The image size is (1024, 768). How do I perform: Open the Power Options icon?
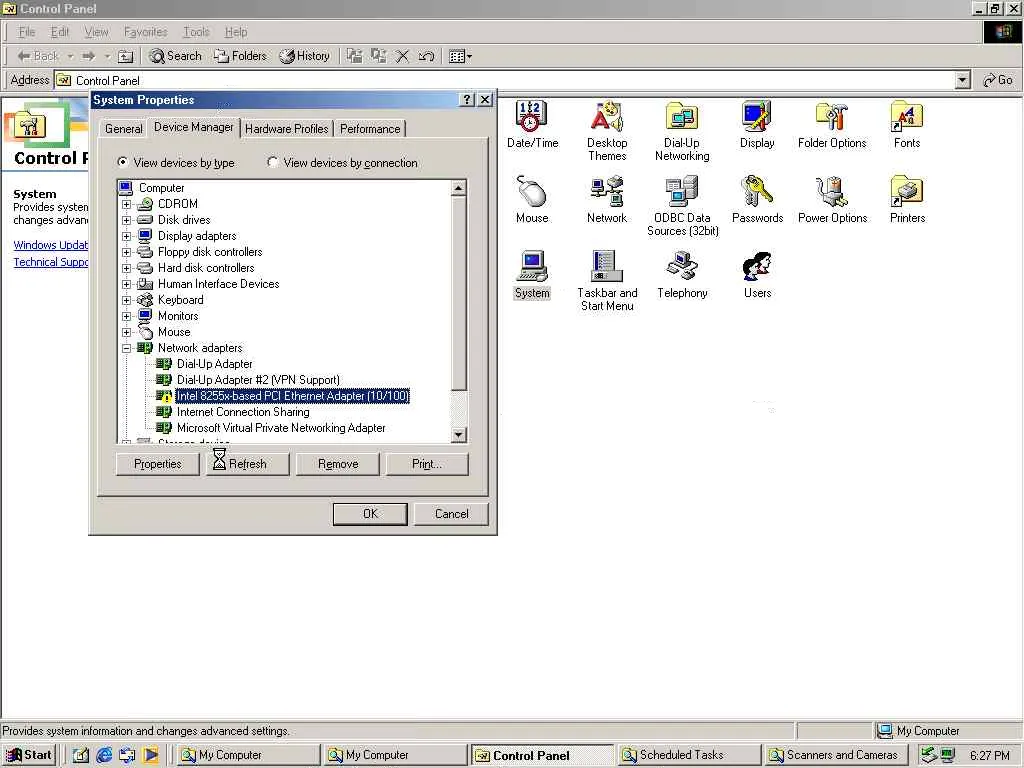tap(832, 200)
